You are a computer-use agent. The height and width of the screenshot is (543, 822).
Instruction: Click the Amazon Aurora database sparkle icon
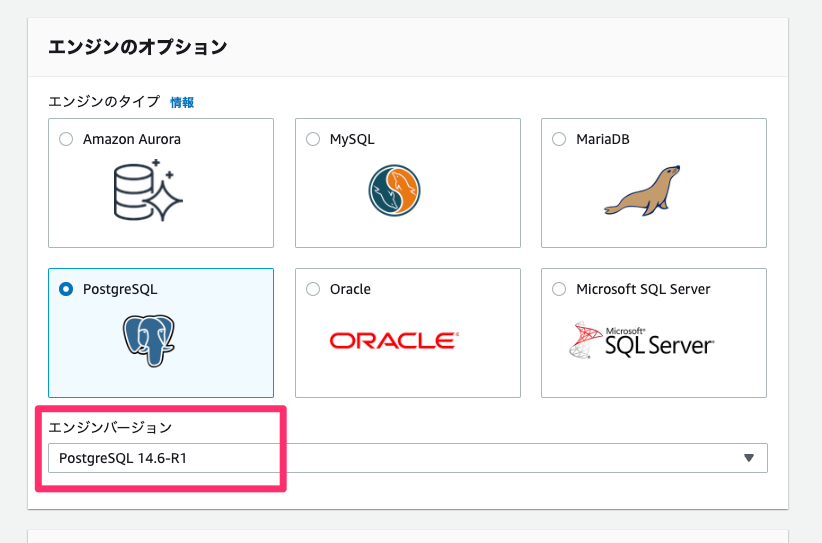pos(148,190)
